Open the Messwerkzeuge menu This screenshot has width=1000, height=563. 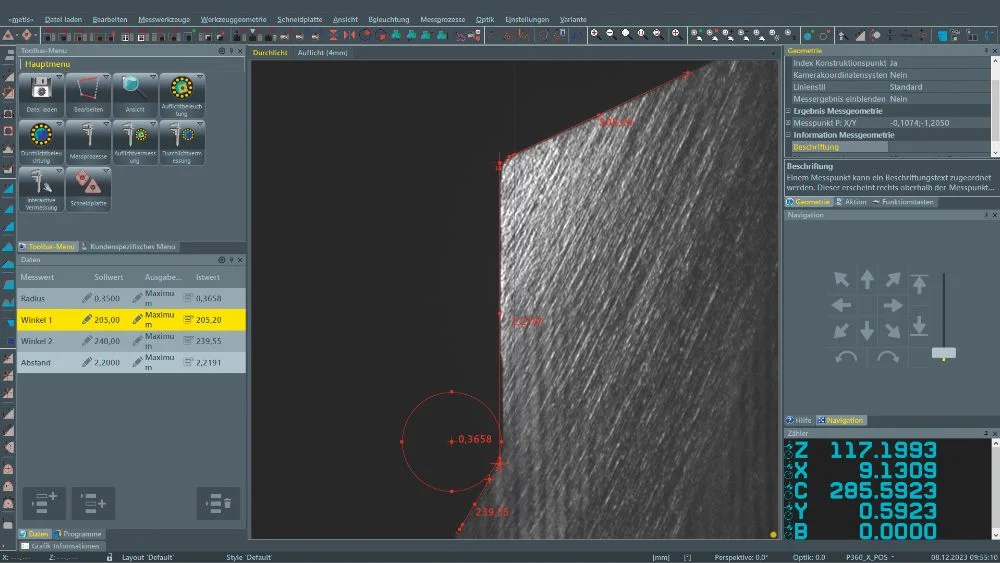[x=163, y=19]
